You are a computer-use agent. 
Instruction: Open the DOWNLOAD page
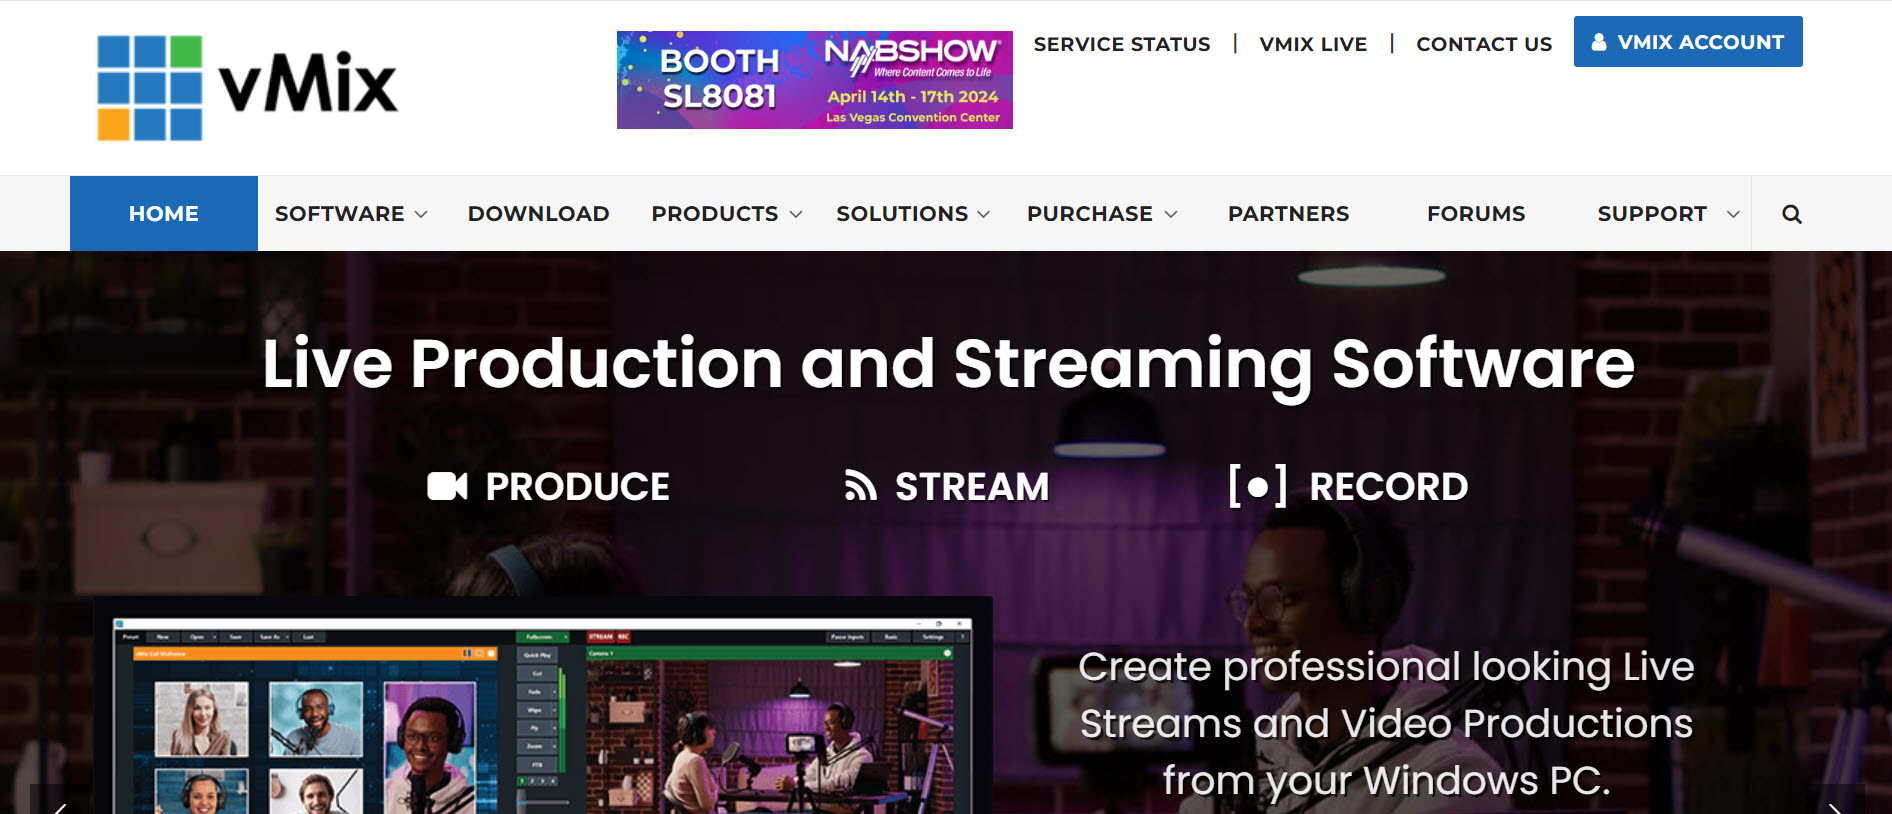538,214
